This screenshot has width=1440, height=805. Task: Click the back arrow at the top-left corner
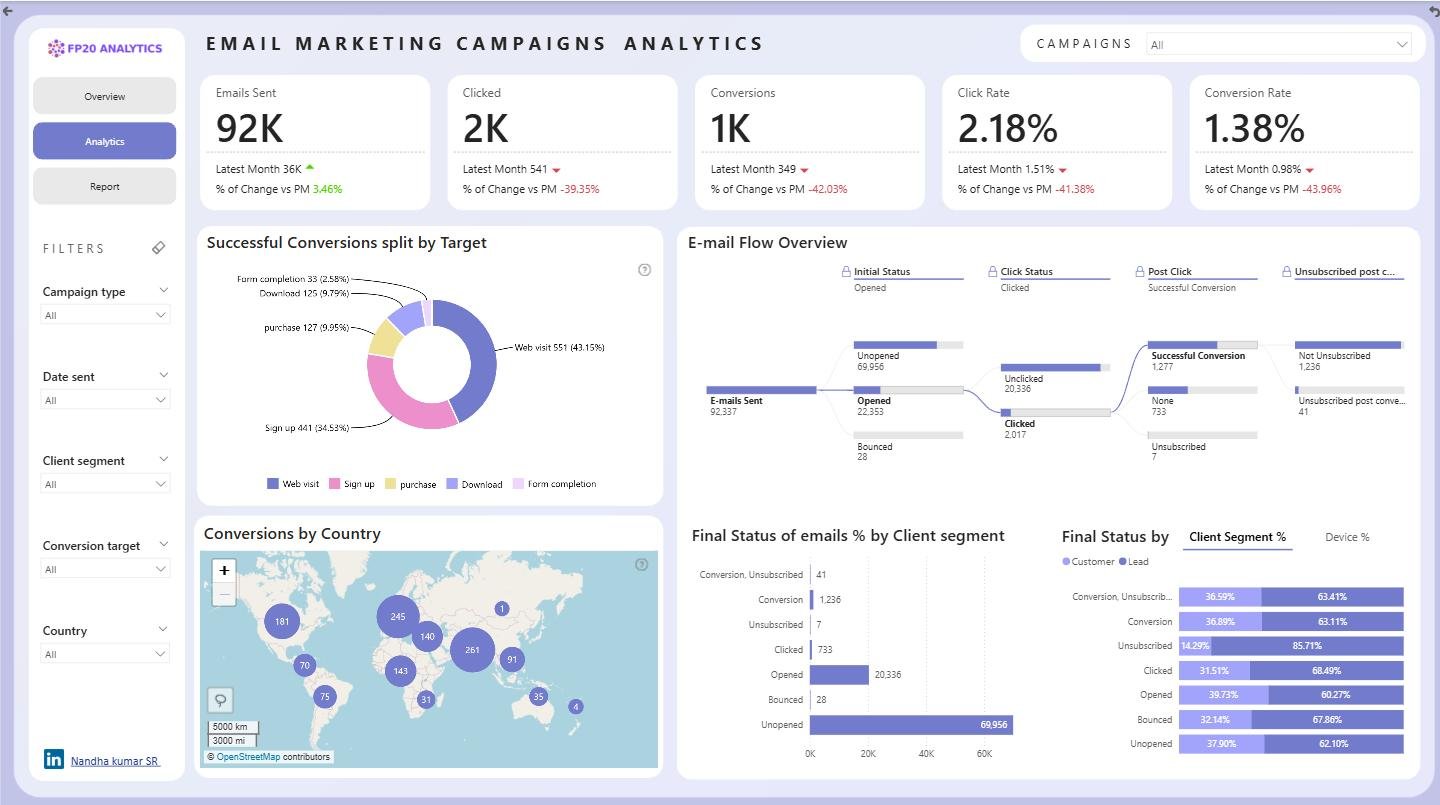tap(8, 9)
